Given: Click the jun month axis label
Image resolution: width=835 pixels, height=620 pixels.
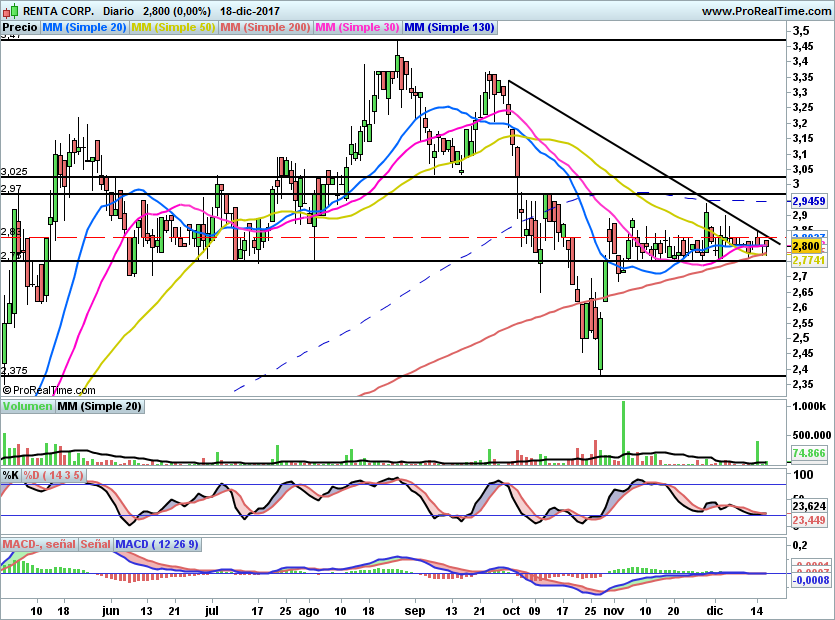Looking at the screenshot, I should pyautogui.click(x=111, y=611).
